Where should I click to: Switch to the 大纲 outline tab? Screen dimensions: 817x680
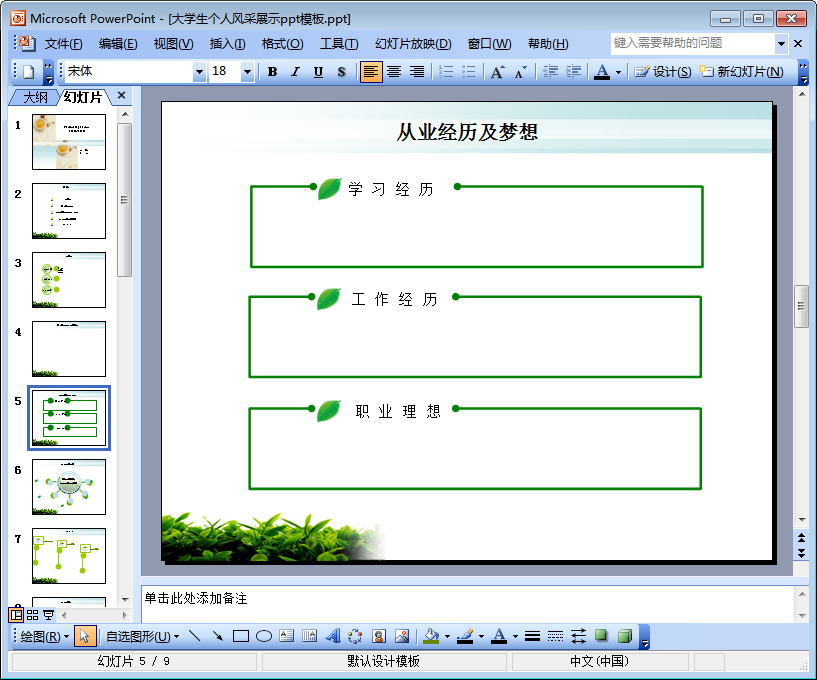click(x=34, y=97)
